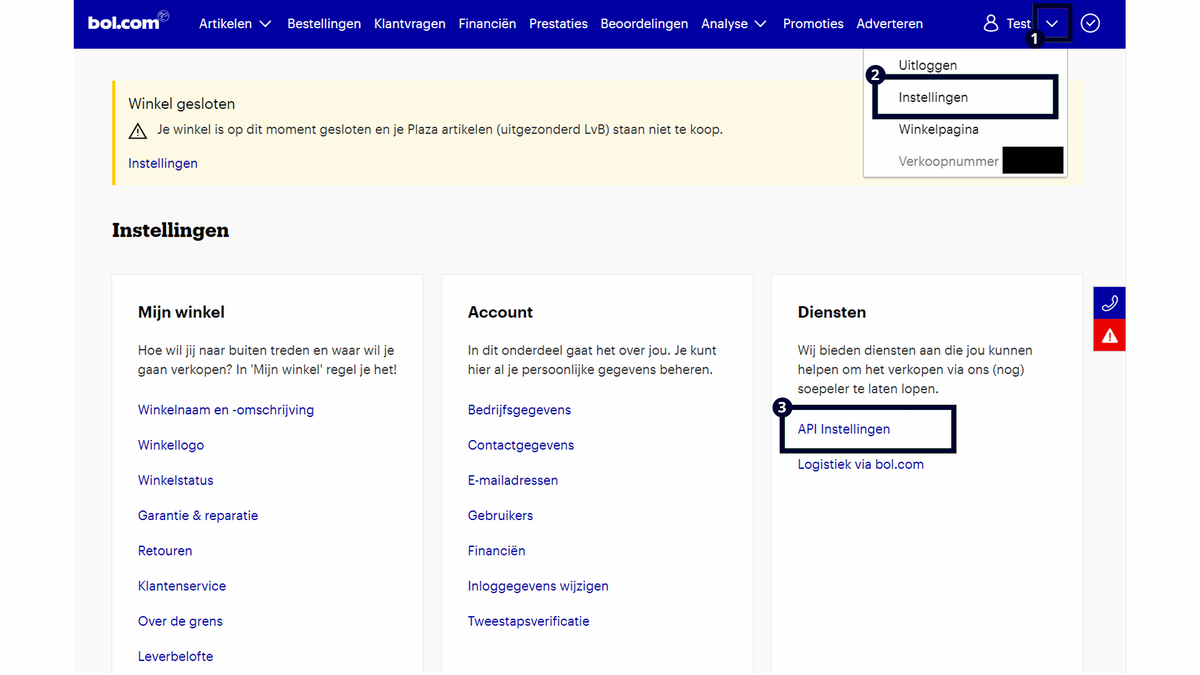Open the Retouren link
1200x675 pixels.
click(165, 551)
